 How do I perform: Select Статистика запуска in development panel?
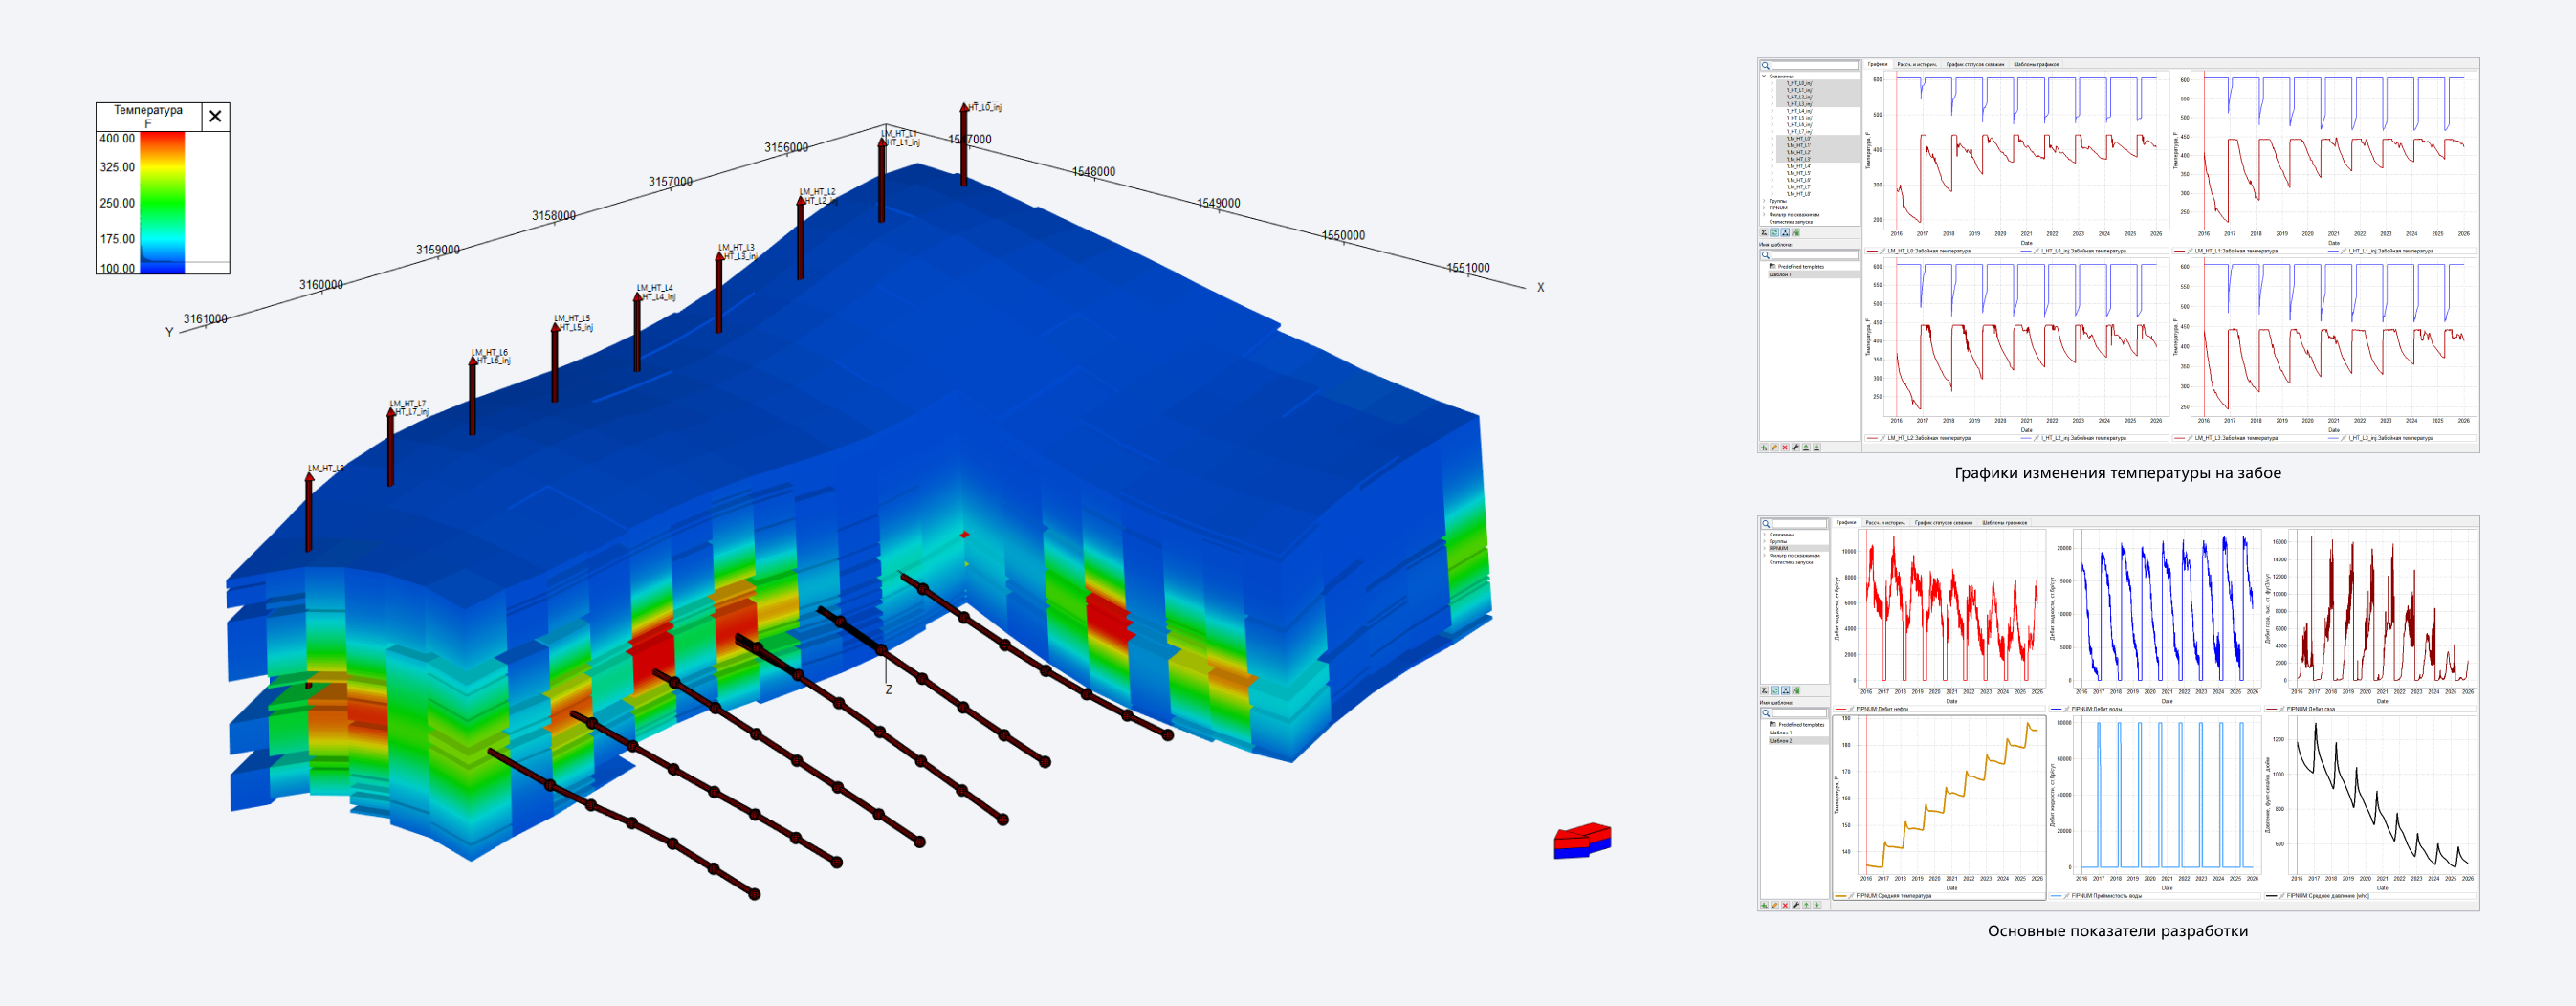pyautogui.click(x=1791, y=563)
